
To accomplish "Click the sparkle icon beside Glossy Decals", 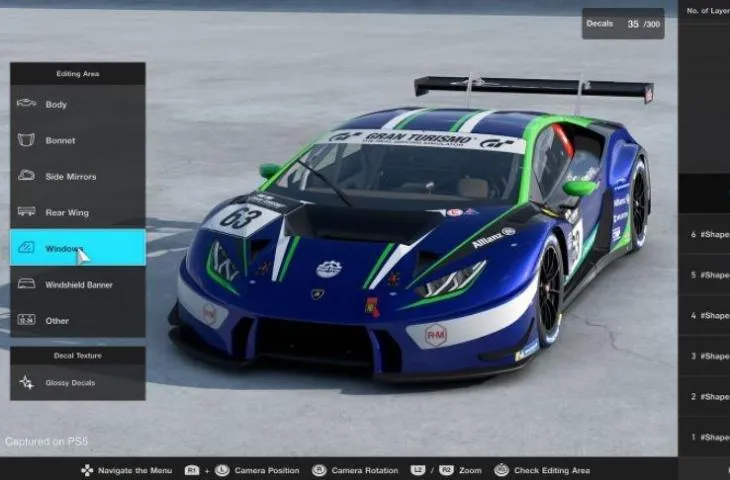I will (x=27, y=382).
